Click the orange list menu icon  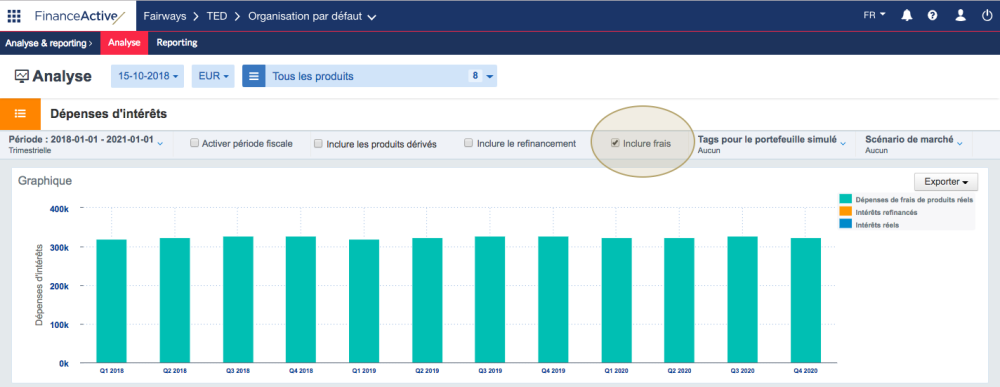point(20,113)
